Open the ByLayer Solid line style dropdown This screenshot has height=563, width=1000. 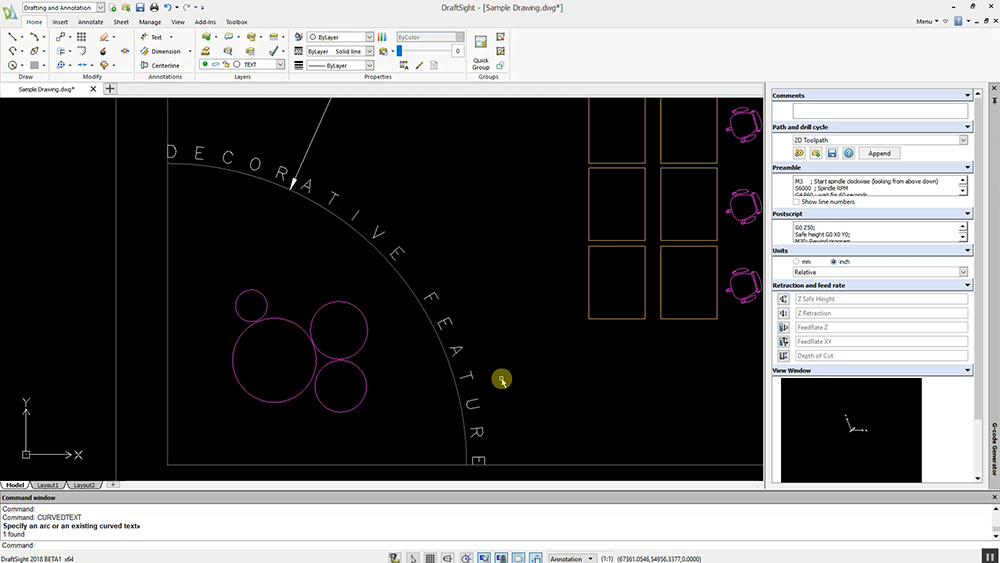click(x=369, y=51)
